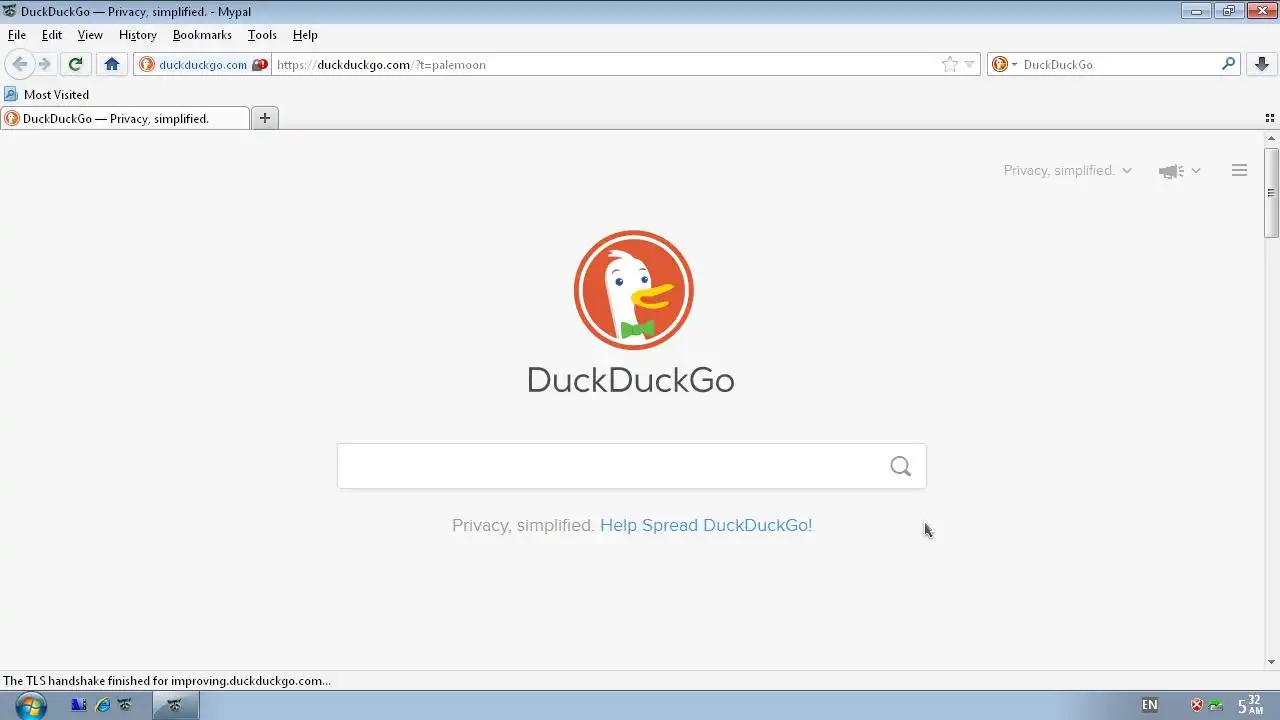Click the taskbar clock showing 5:32 AM

1250,705
